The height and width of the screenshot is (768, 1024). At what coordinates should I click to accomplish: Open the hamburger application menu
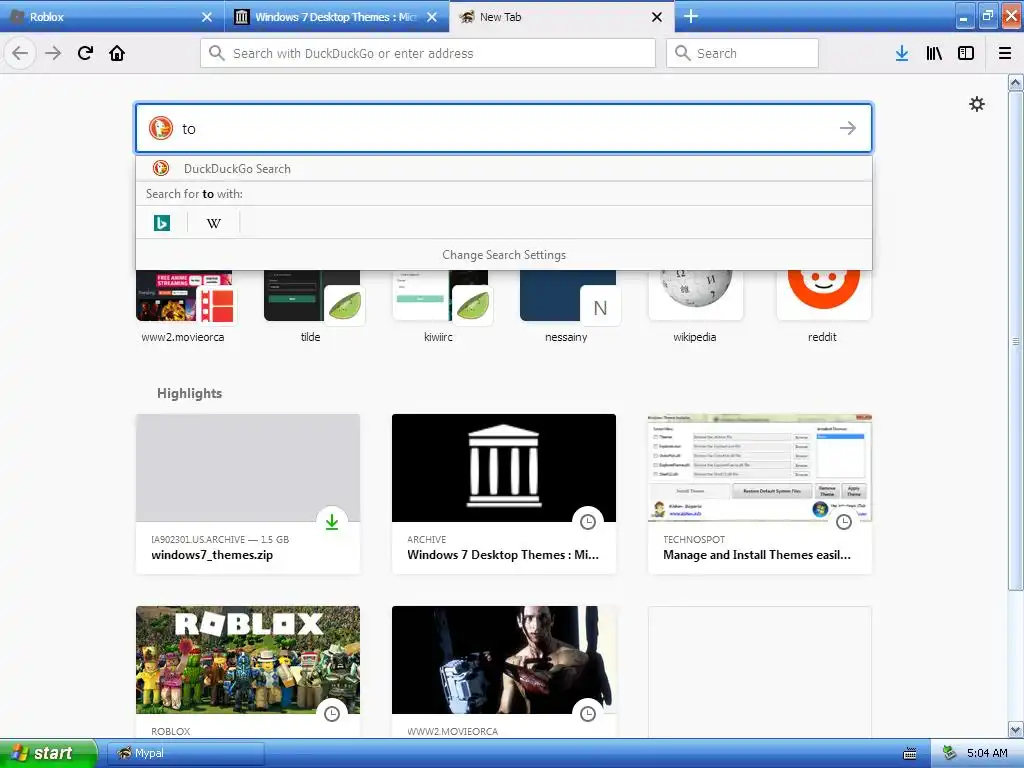click(1005, 53)
